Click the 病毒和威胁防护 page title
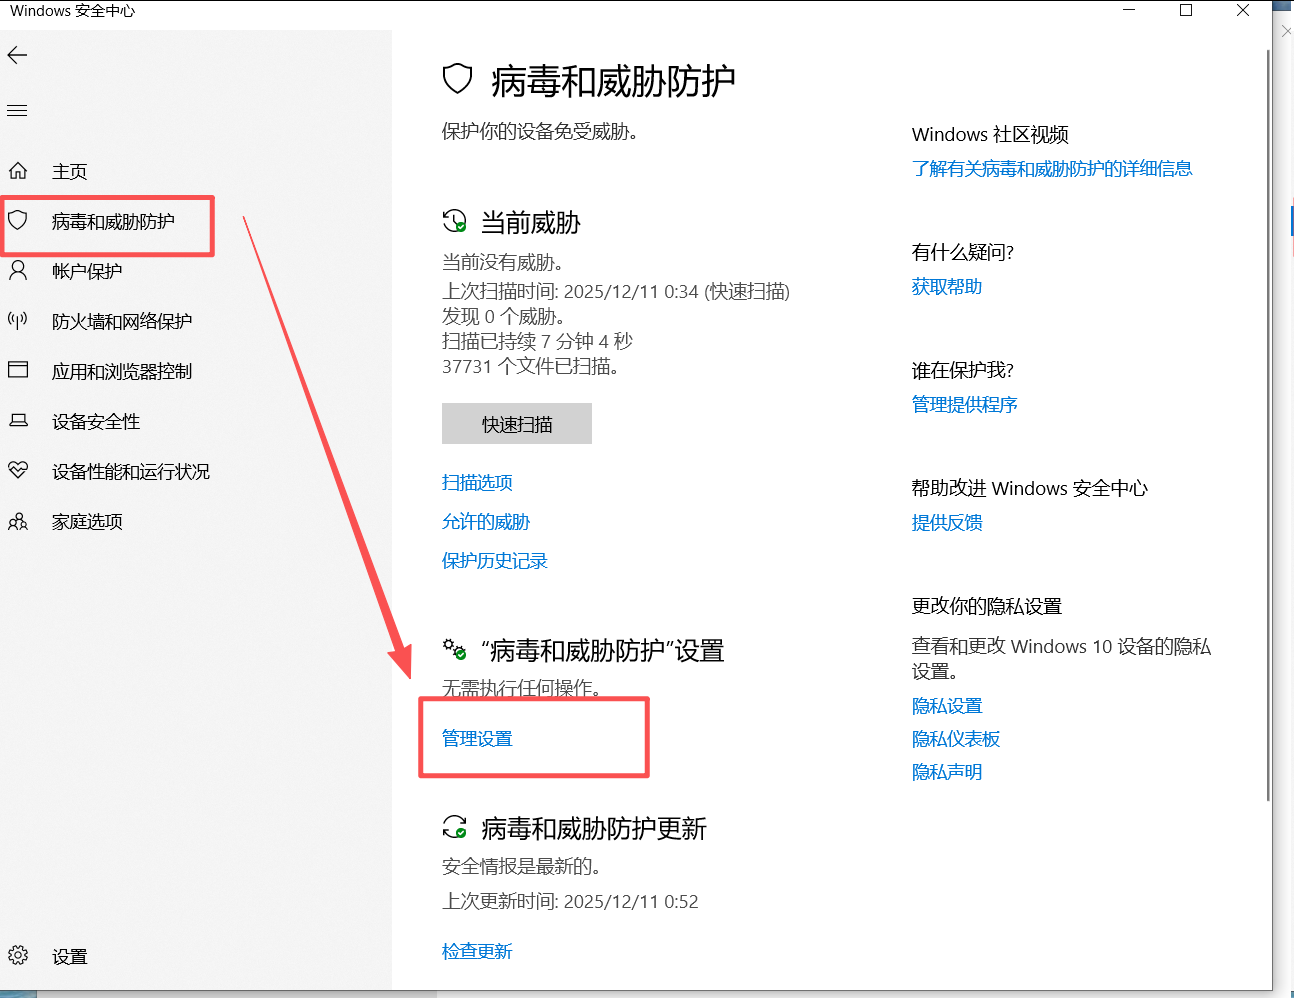 [x=614, y=81]
